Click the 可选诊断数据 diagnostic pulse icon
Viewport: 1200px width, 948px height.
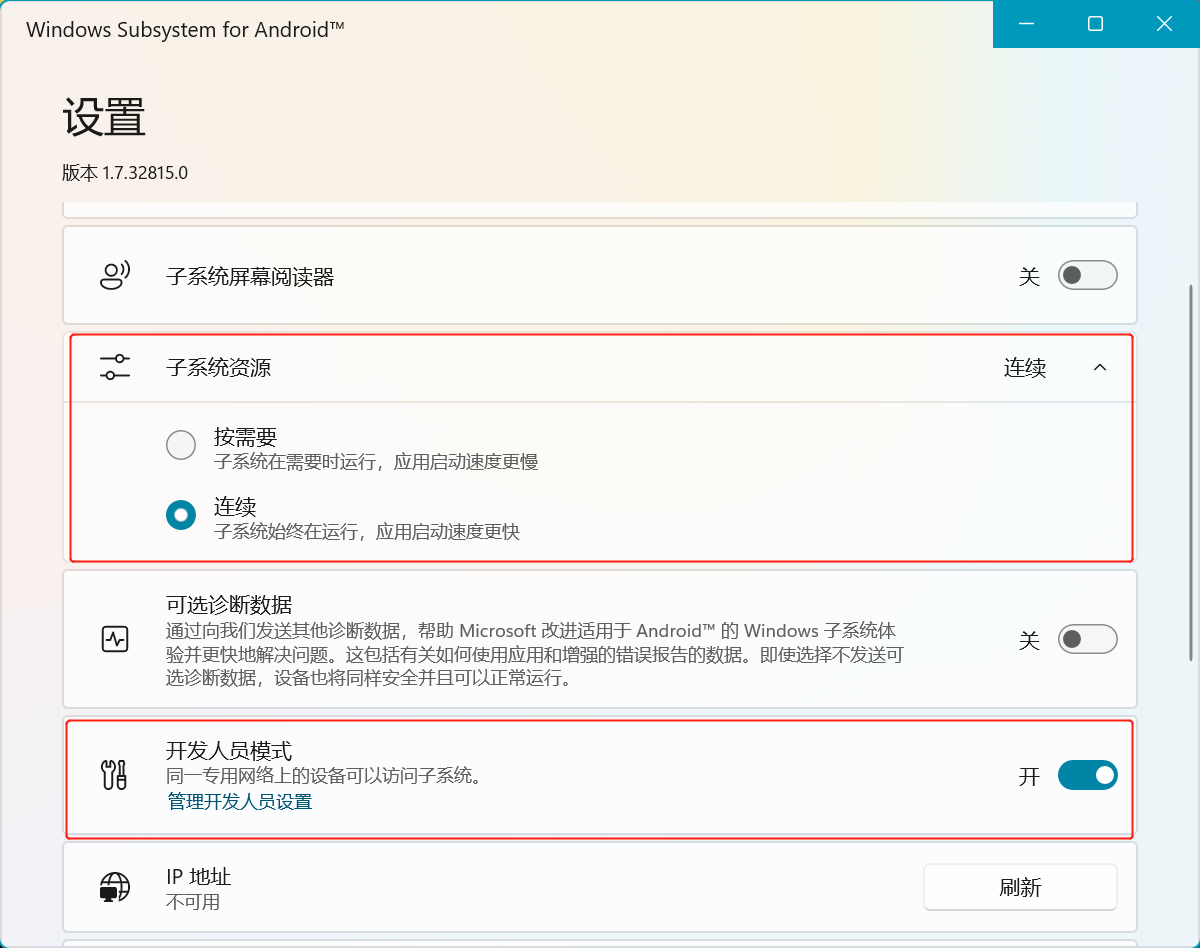click(x=115, y=639)
